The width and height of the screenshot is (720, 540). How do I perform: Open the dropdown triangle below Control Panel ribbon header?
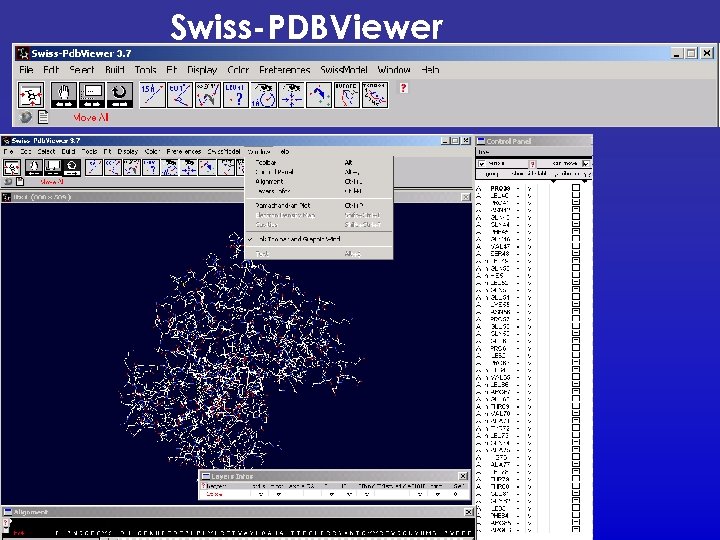click(x=553, y=182)
